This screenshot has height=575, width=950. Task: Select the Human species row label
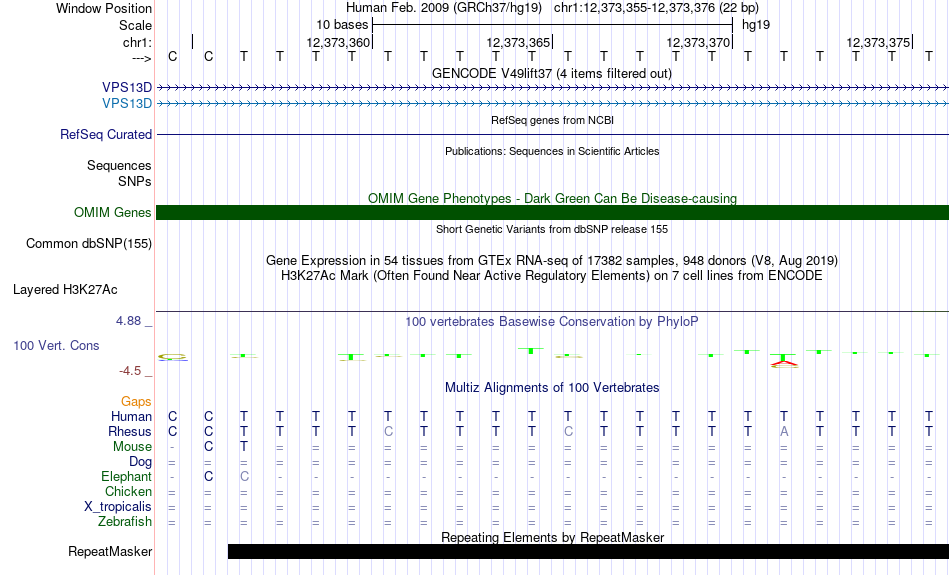click(x=131, y=416)
